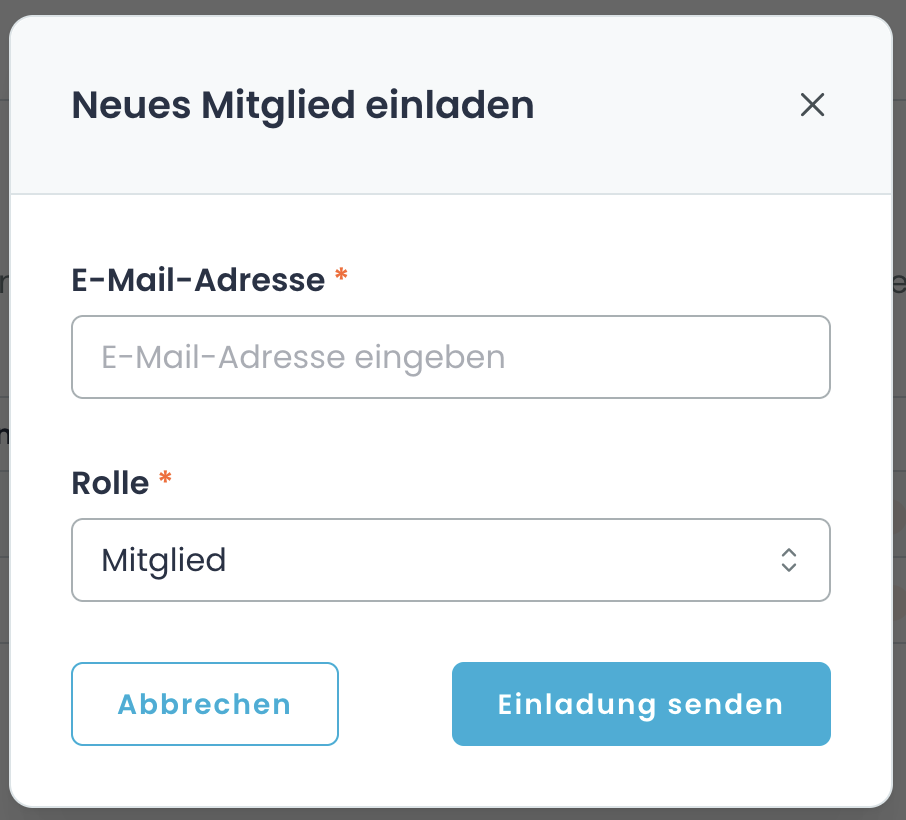Screen dimensions: 906x820
Task: Dismiss the 'Neues Mitglied einladen' popup
Action: click(812, 105)
